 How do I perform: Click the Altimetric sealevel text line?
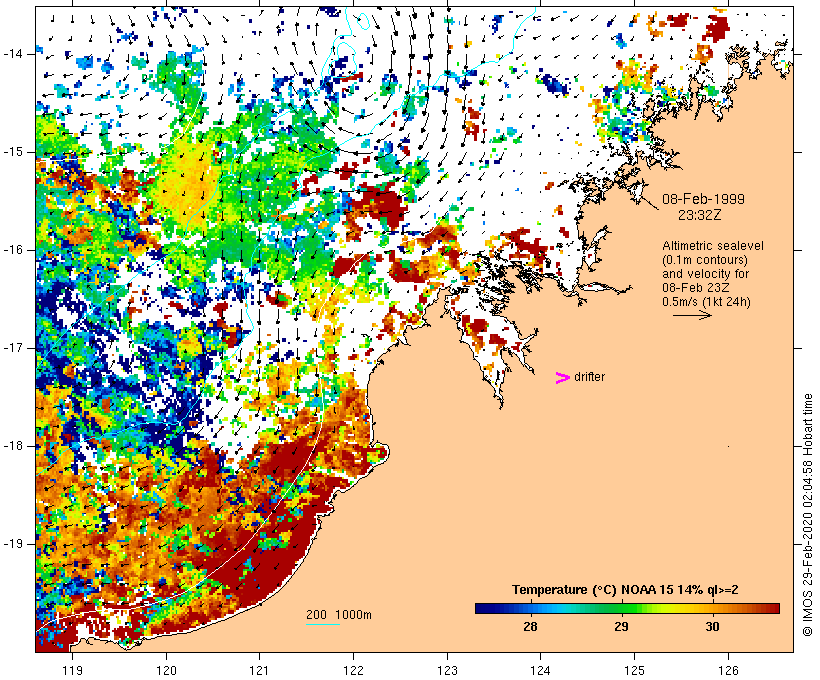point(713,246)
